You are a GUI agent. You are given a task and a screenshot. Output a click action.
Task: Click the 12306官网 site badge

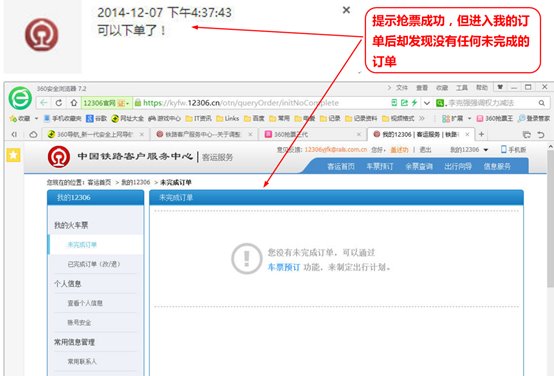click(106, 103)
